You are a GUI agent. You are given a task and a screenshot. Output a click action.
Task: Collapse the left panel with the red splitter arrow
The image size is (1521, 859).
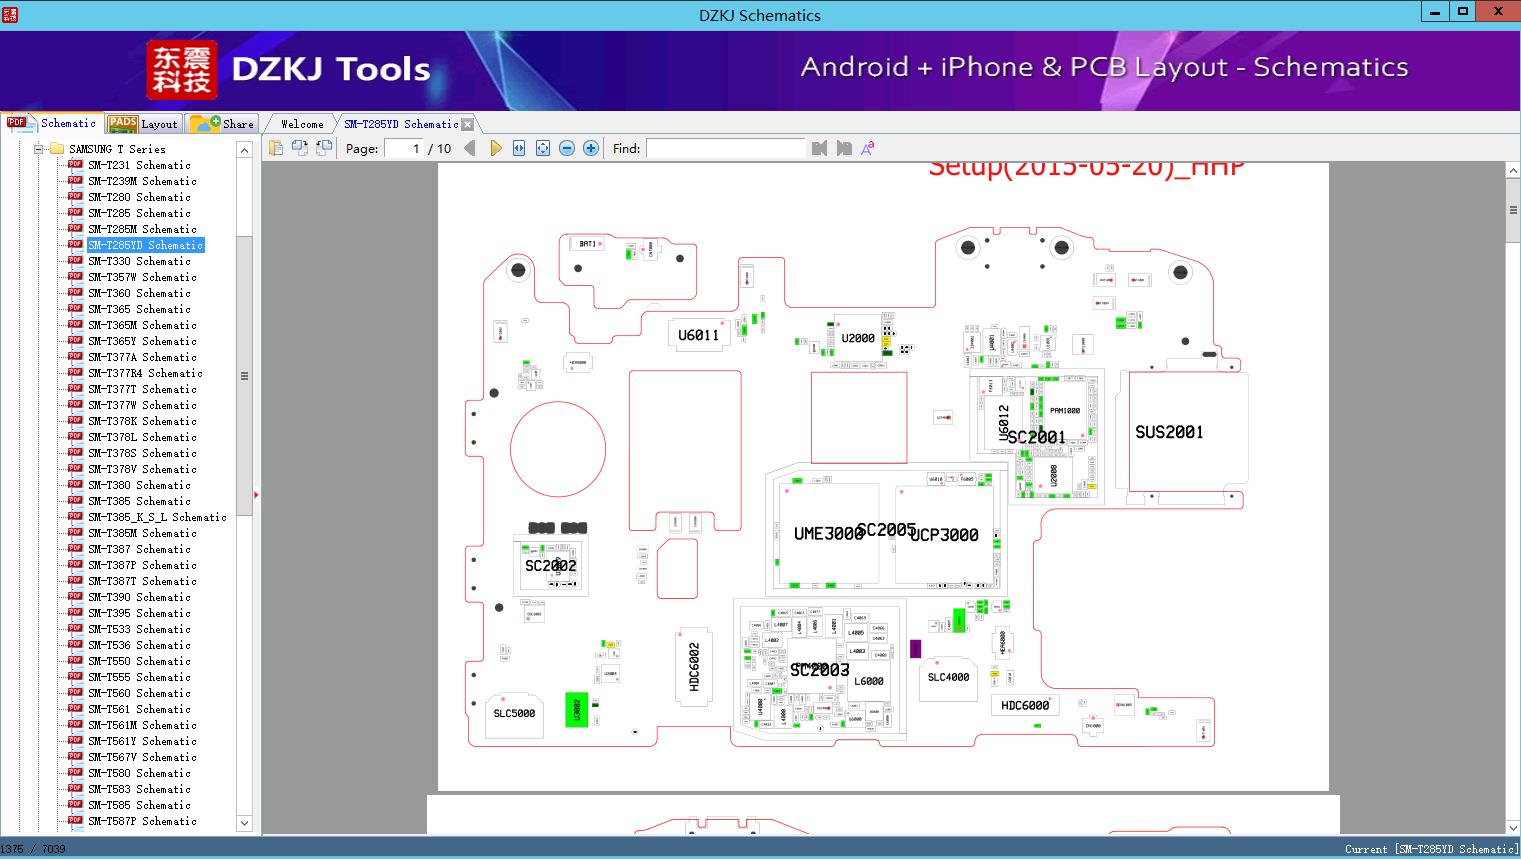(256, 495)
